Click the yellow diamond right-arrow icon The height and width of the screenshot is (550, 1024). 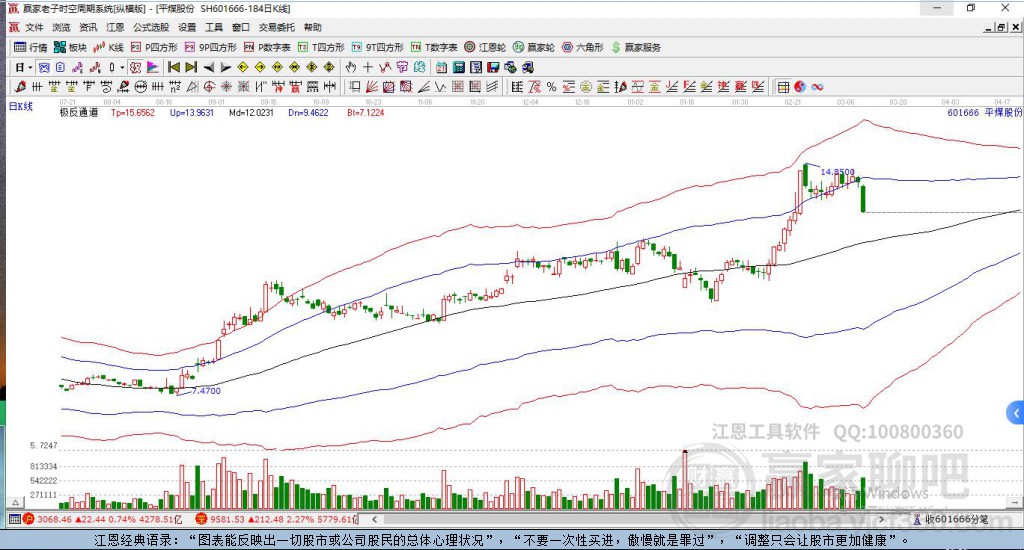(260, 67)
